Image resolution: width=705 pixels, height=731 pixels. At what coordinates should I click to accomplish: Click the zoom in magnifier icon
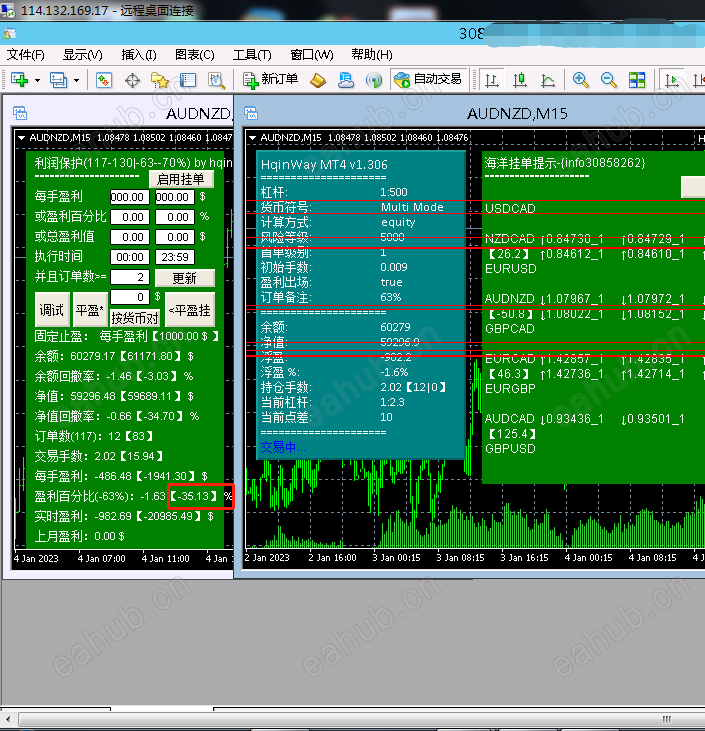(580, 79)
